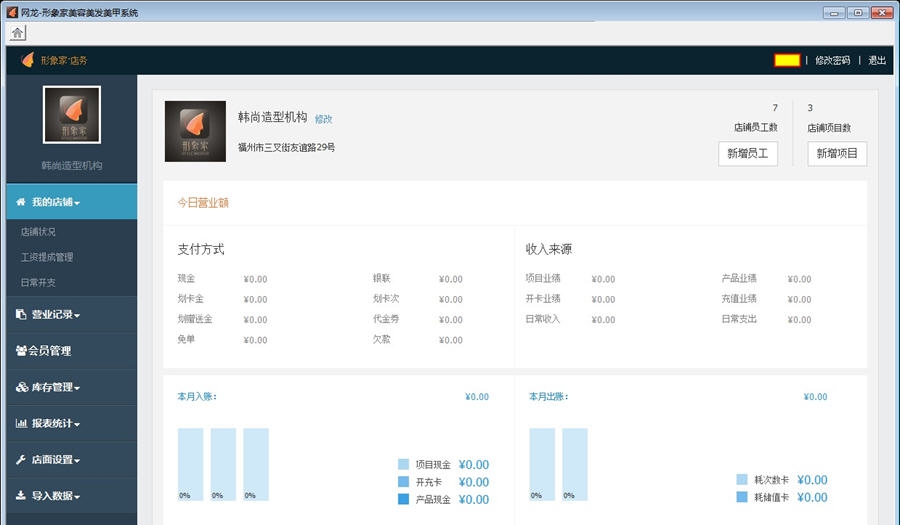The image size is (900, 525).
Task: Click the users icon beside 会员管理
Action: (x=21, y=351)
